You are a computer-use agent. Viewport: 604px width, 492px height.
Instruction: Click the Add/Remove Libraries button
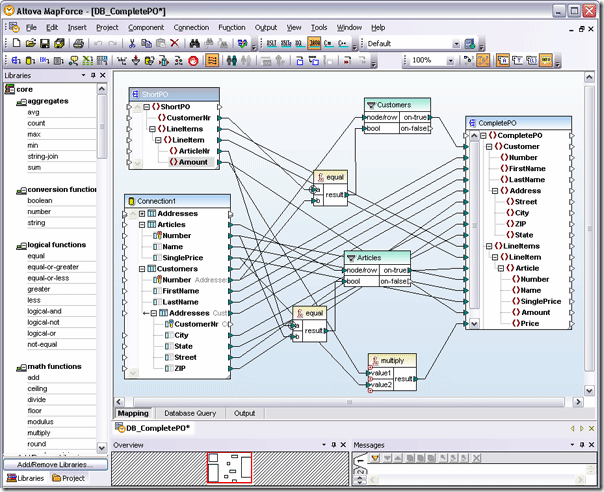coord(53,465)
